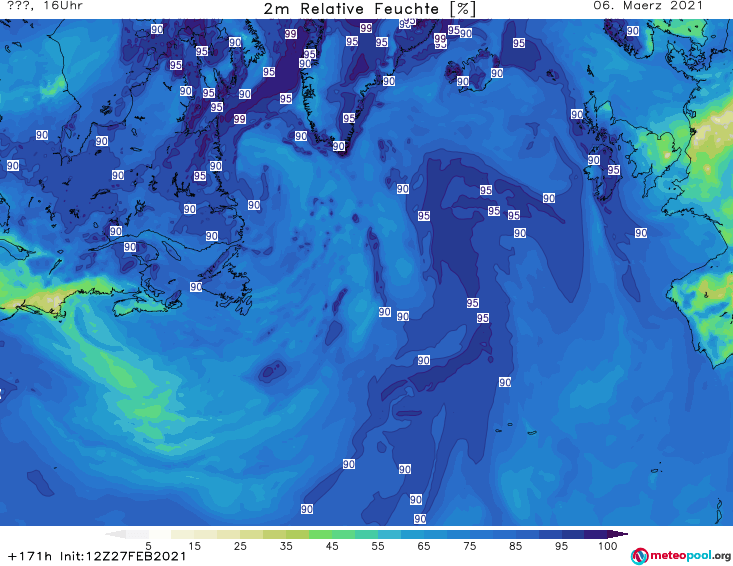Click the colorbar label reading '95'
Screen dimensions: 733x566
tap(561, 546)
